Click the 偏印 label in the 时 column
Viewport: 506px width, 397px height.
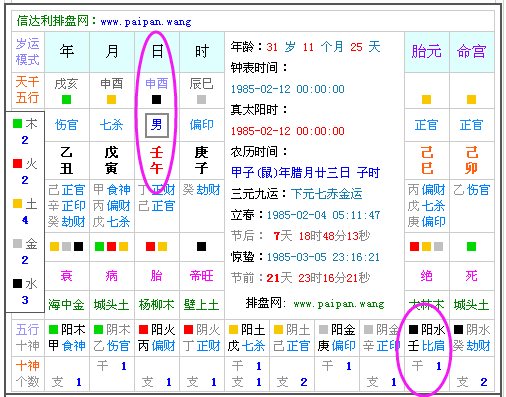202,125
